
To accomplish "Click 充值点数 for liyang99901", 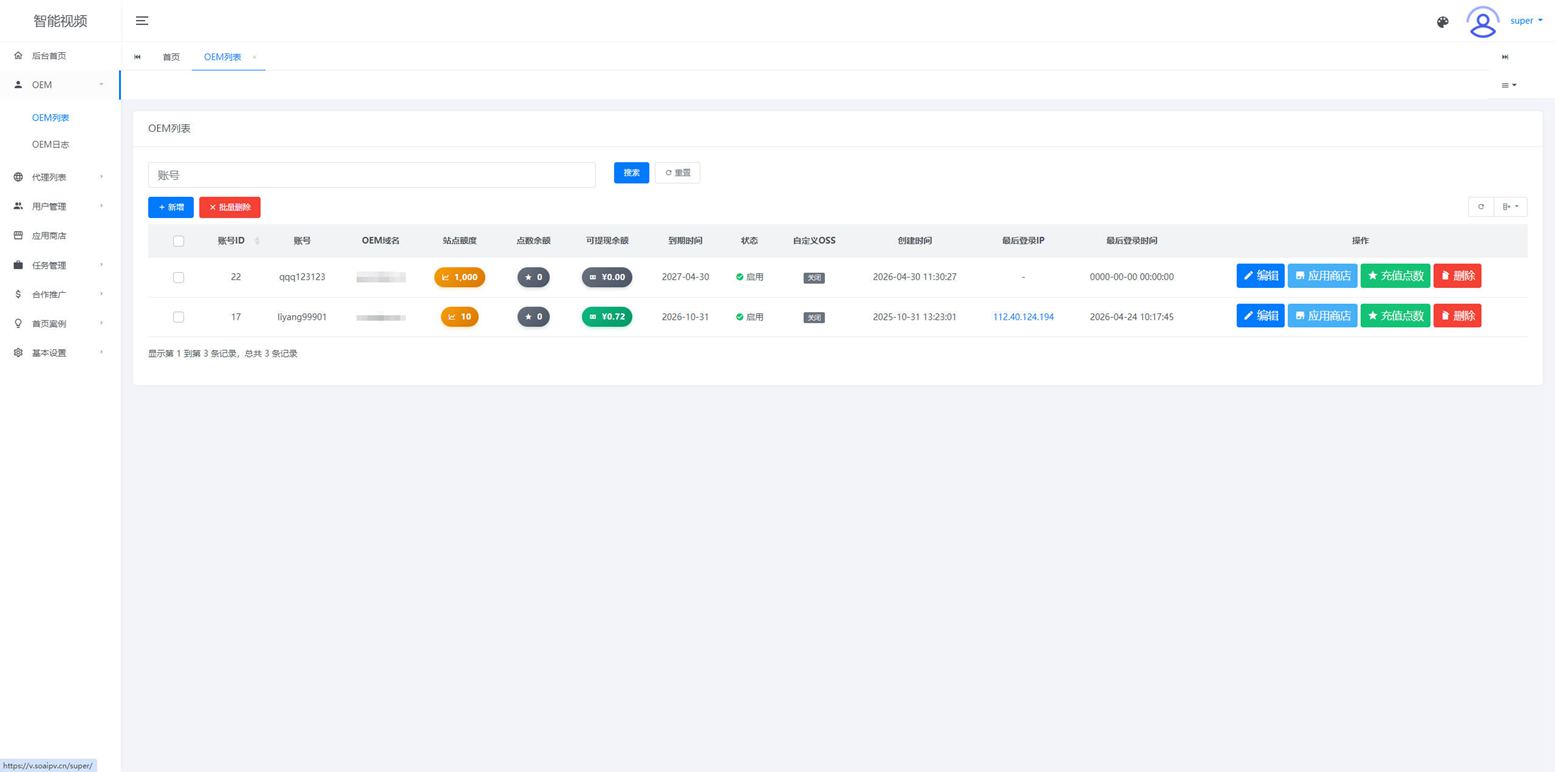I will point(1395,316).
